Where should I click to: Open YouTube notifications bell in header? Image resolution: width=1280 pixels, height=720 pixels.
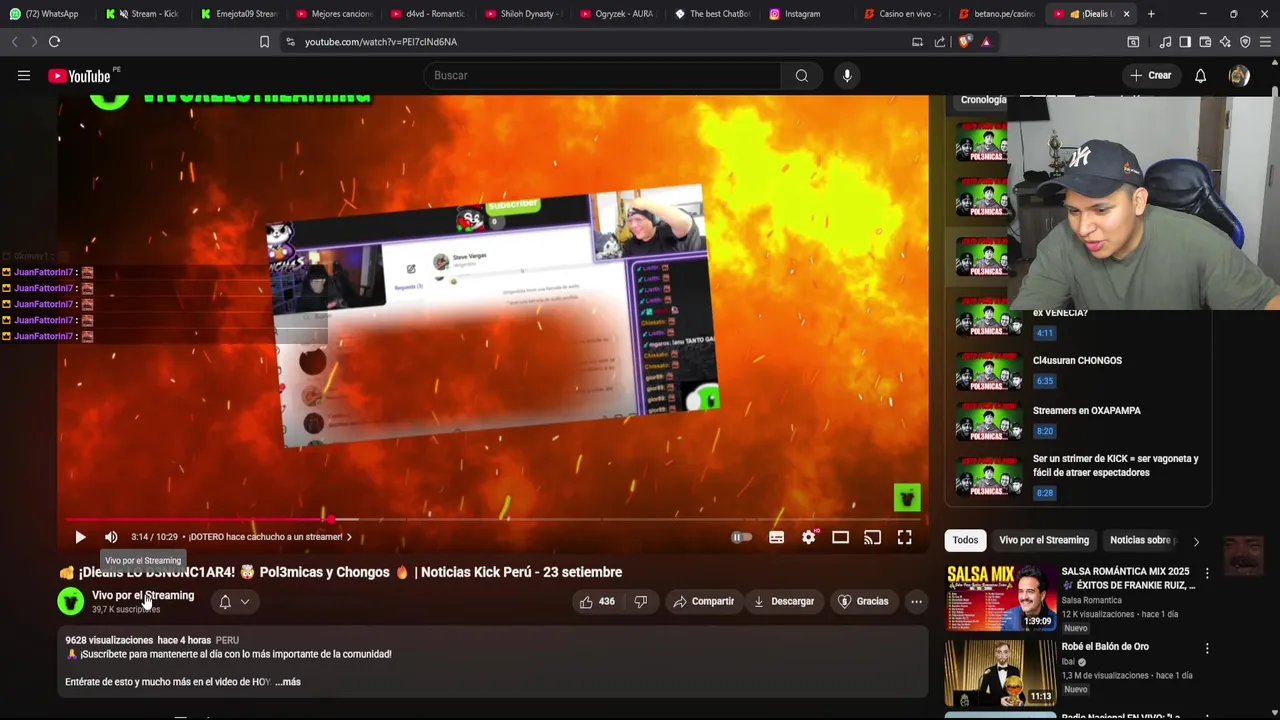[x=1200, y=76]
